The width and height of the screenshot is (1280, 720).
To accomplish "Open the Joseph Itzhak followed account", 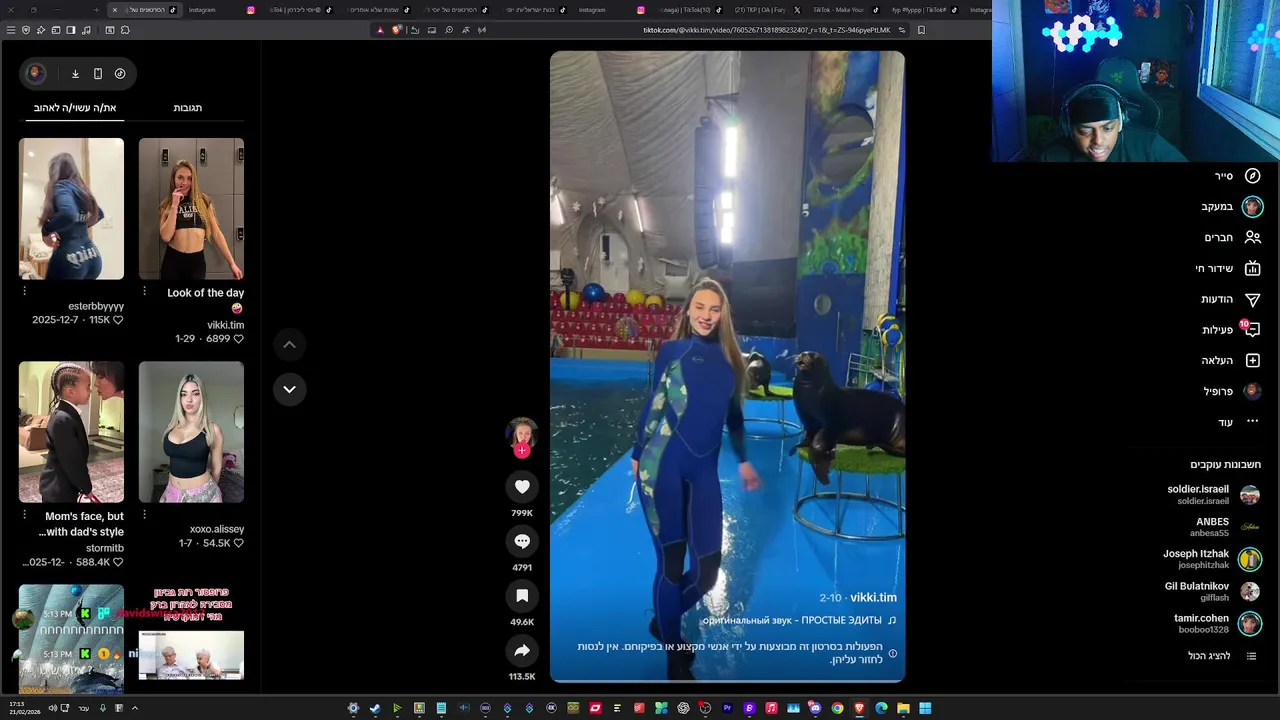I will 1211,559.
